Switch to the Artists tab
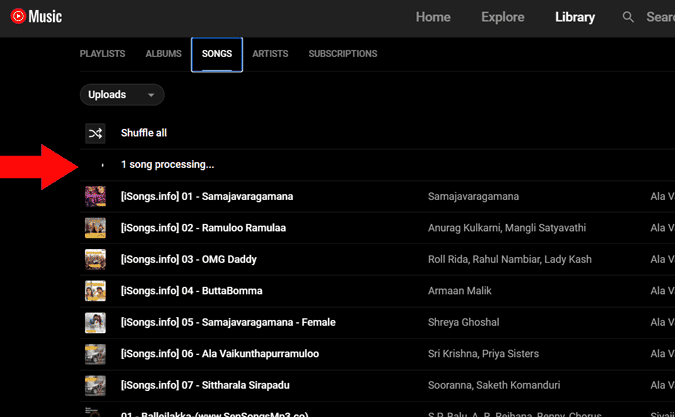 [x=270, y=54]
